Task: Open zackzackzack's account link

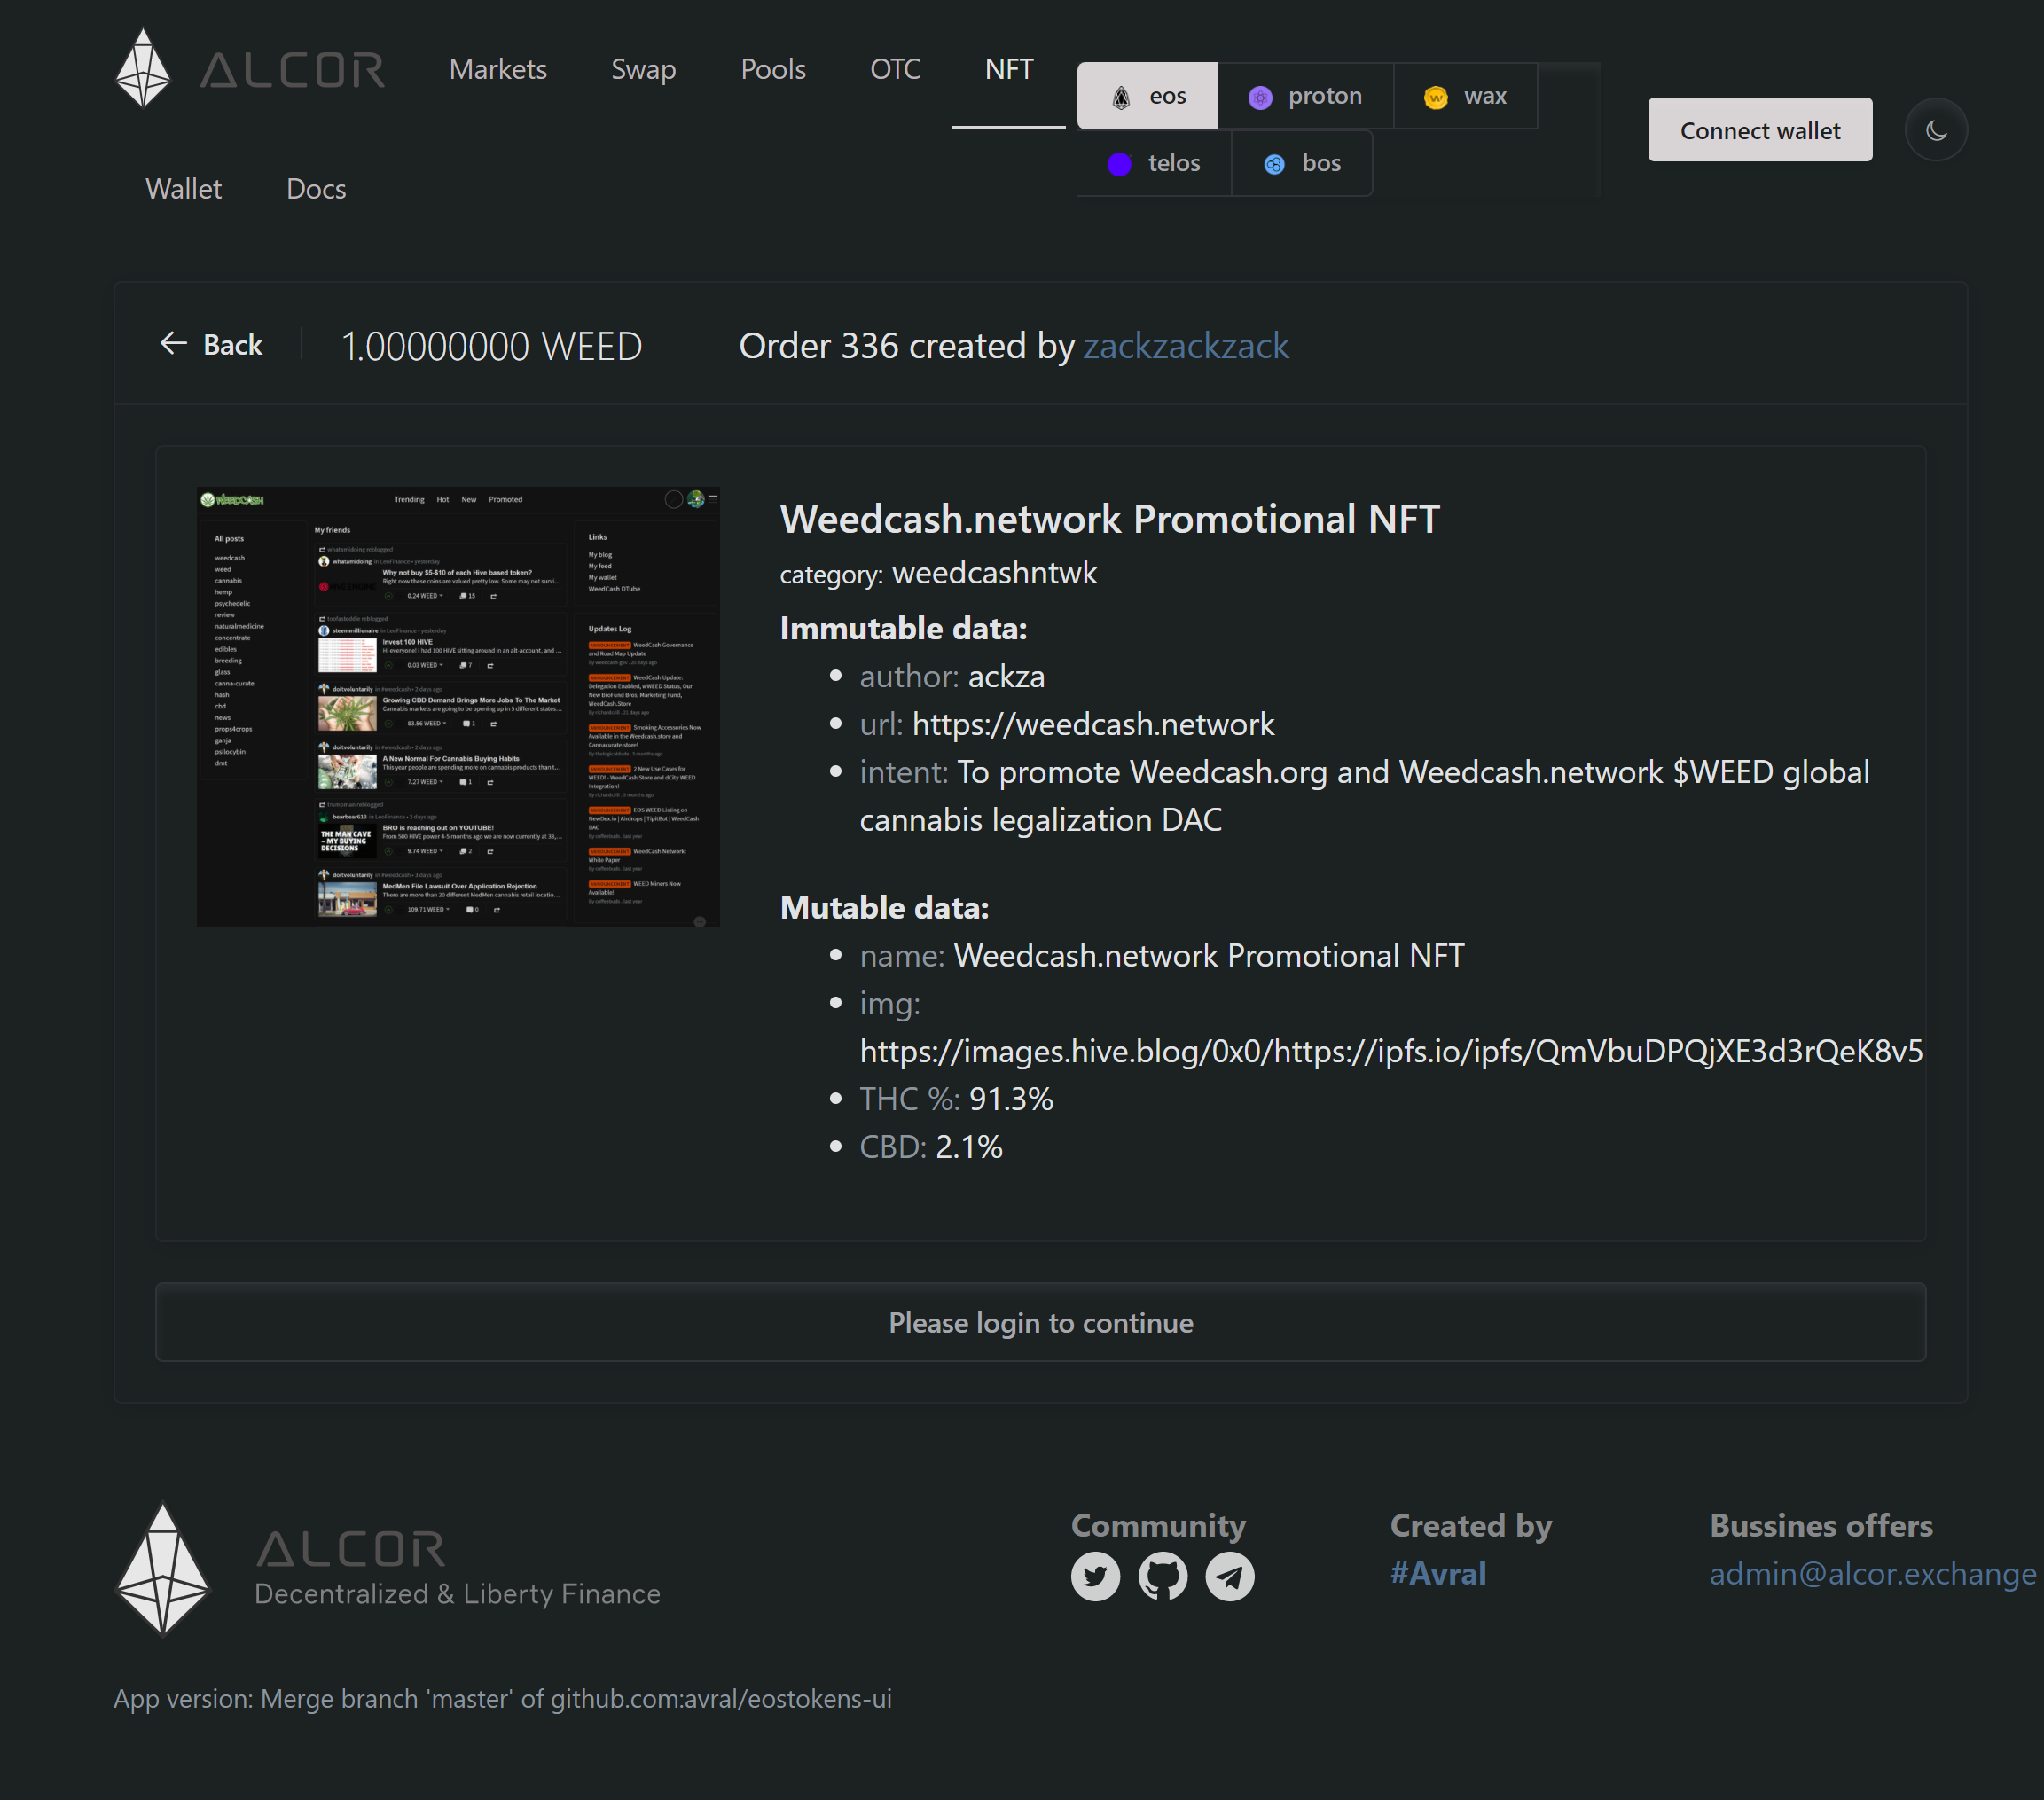Action: [1186, 346]
